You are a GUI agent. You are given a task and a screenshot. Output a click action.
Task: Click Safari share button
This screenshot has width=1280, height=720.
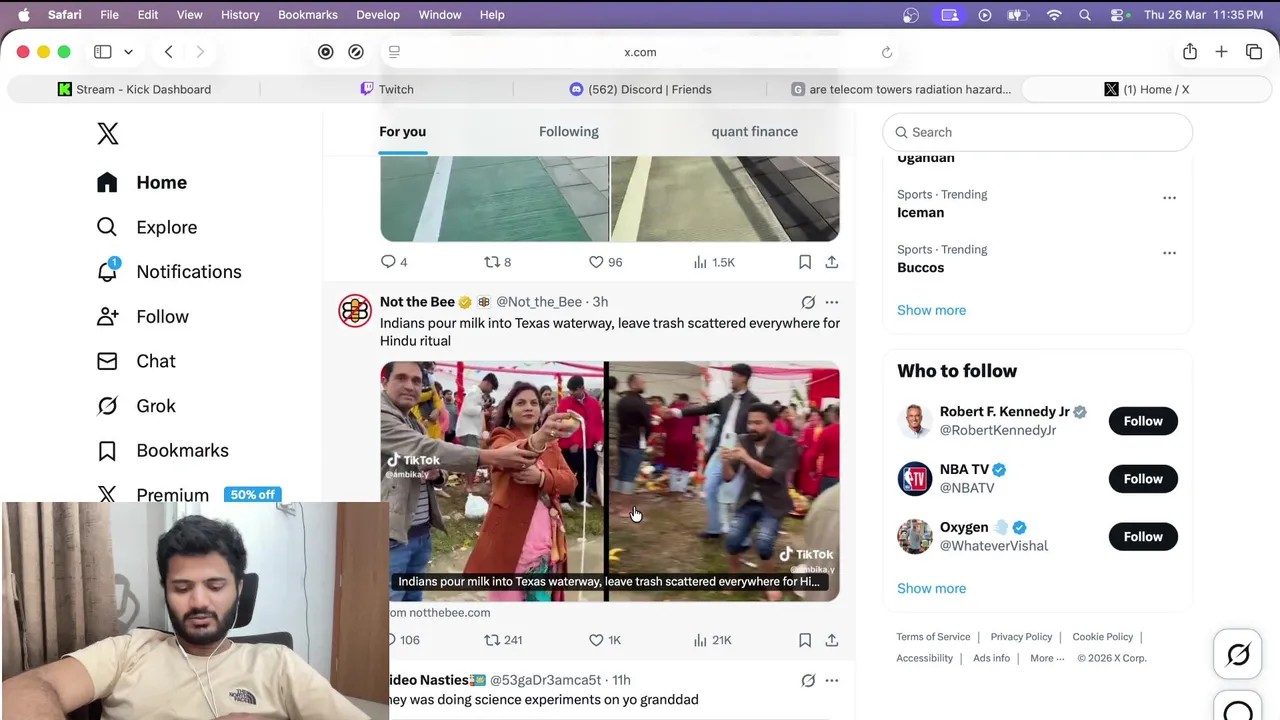(x=1189, y=52)
